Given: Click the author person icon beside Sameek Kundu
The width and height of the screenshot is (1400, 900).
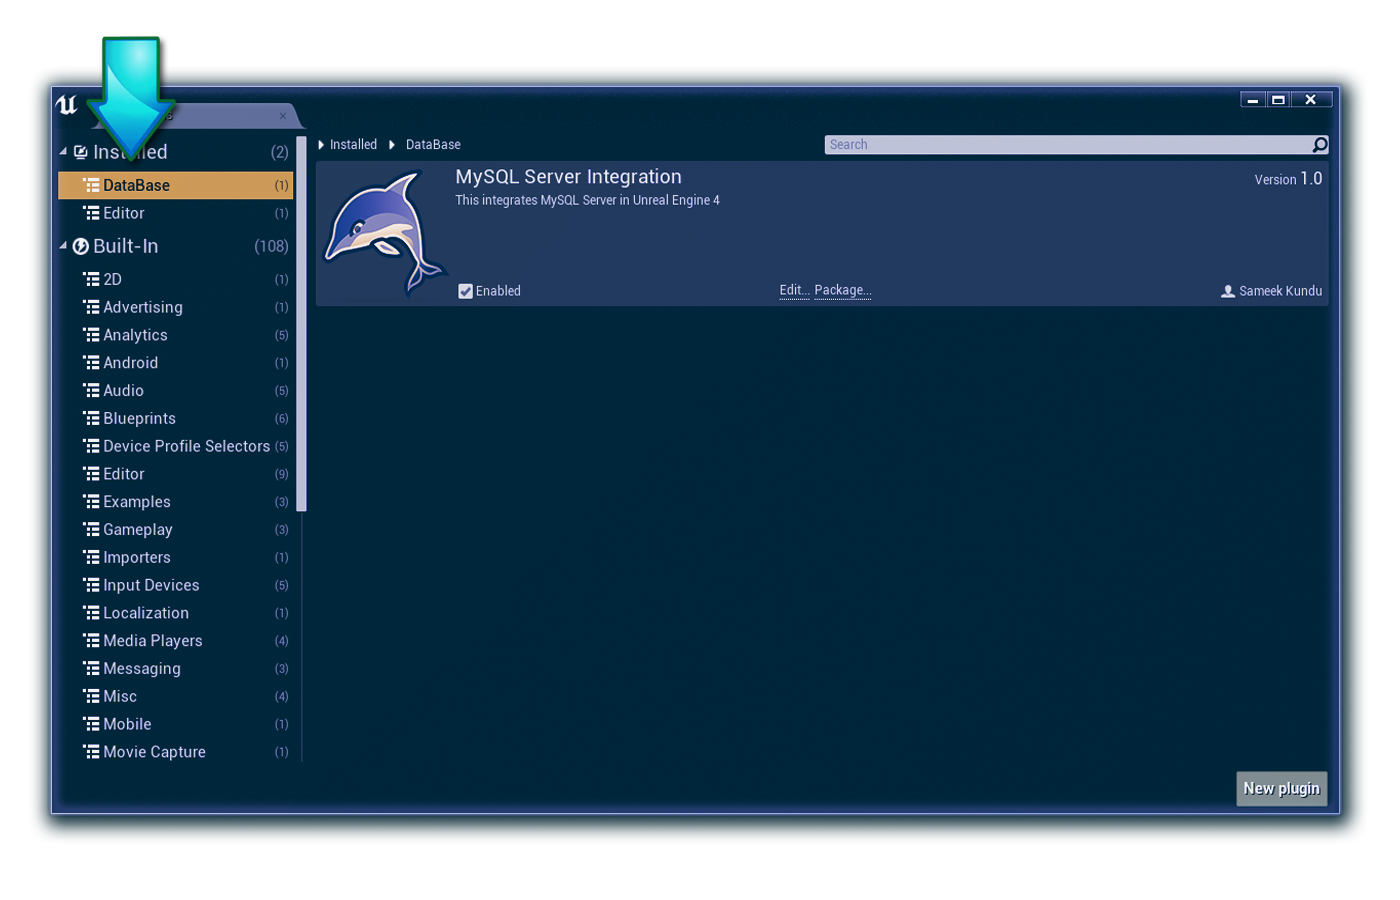Looking at the screenshot, I should click(1228, 291).
